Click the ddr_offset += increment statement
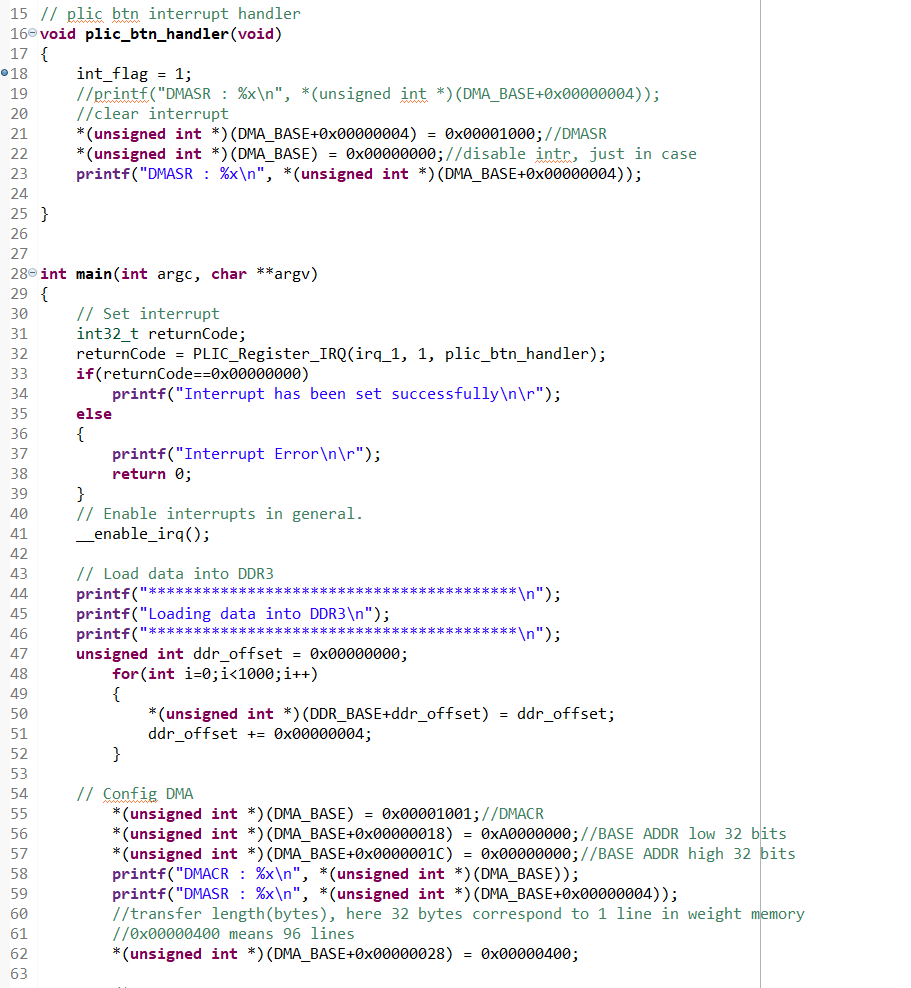 coord(260,734)
